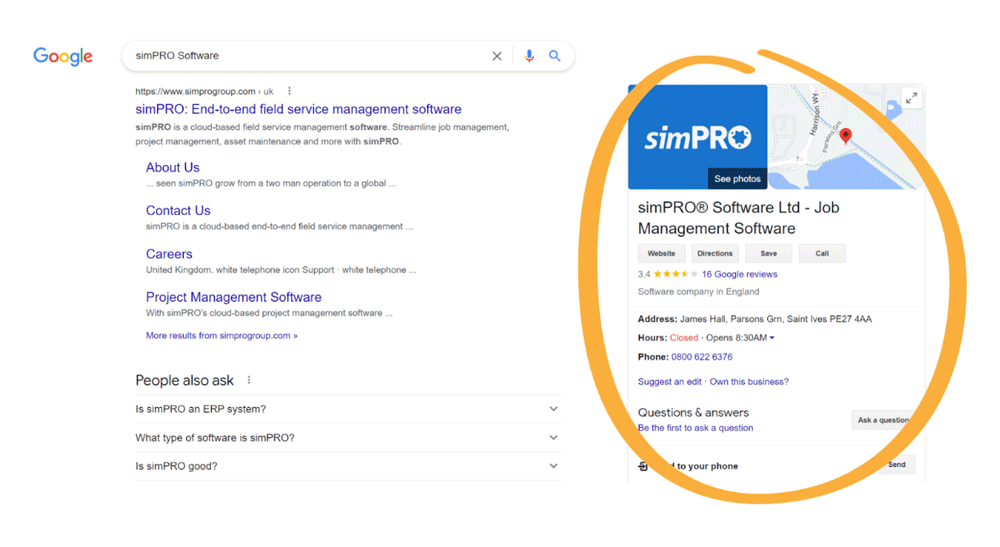Viewport: 1000px width, 547px height.
Task: Expand 'What type of software is simPRO?'
Action: [x=348, y=437]
